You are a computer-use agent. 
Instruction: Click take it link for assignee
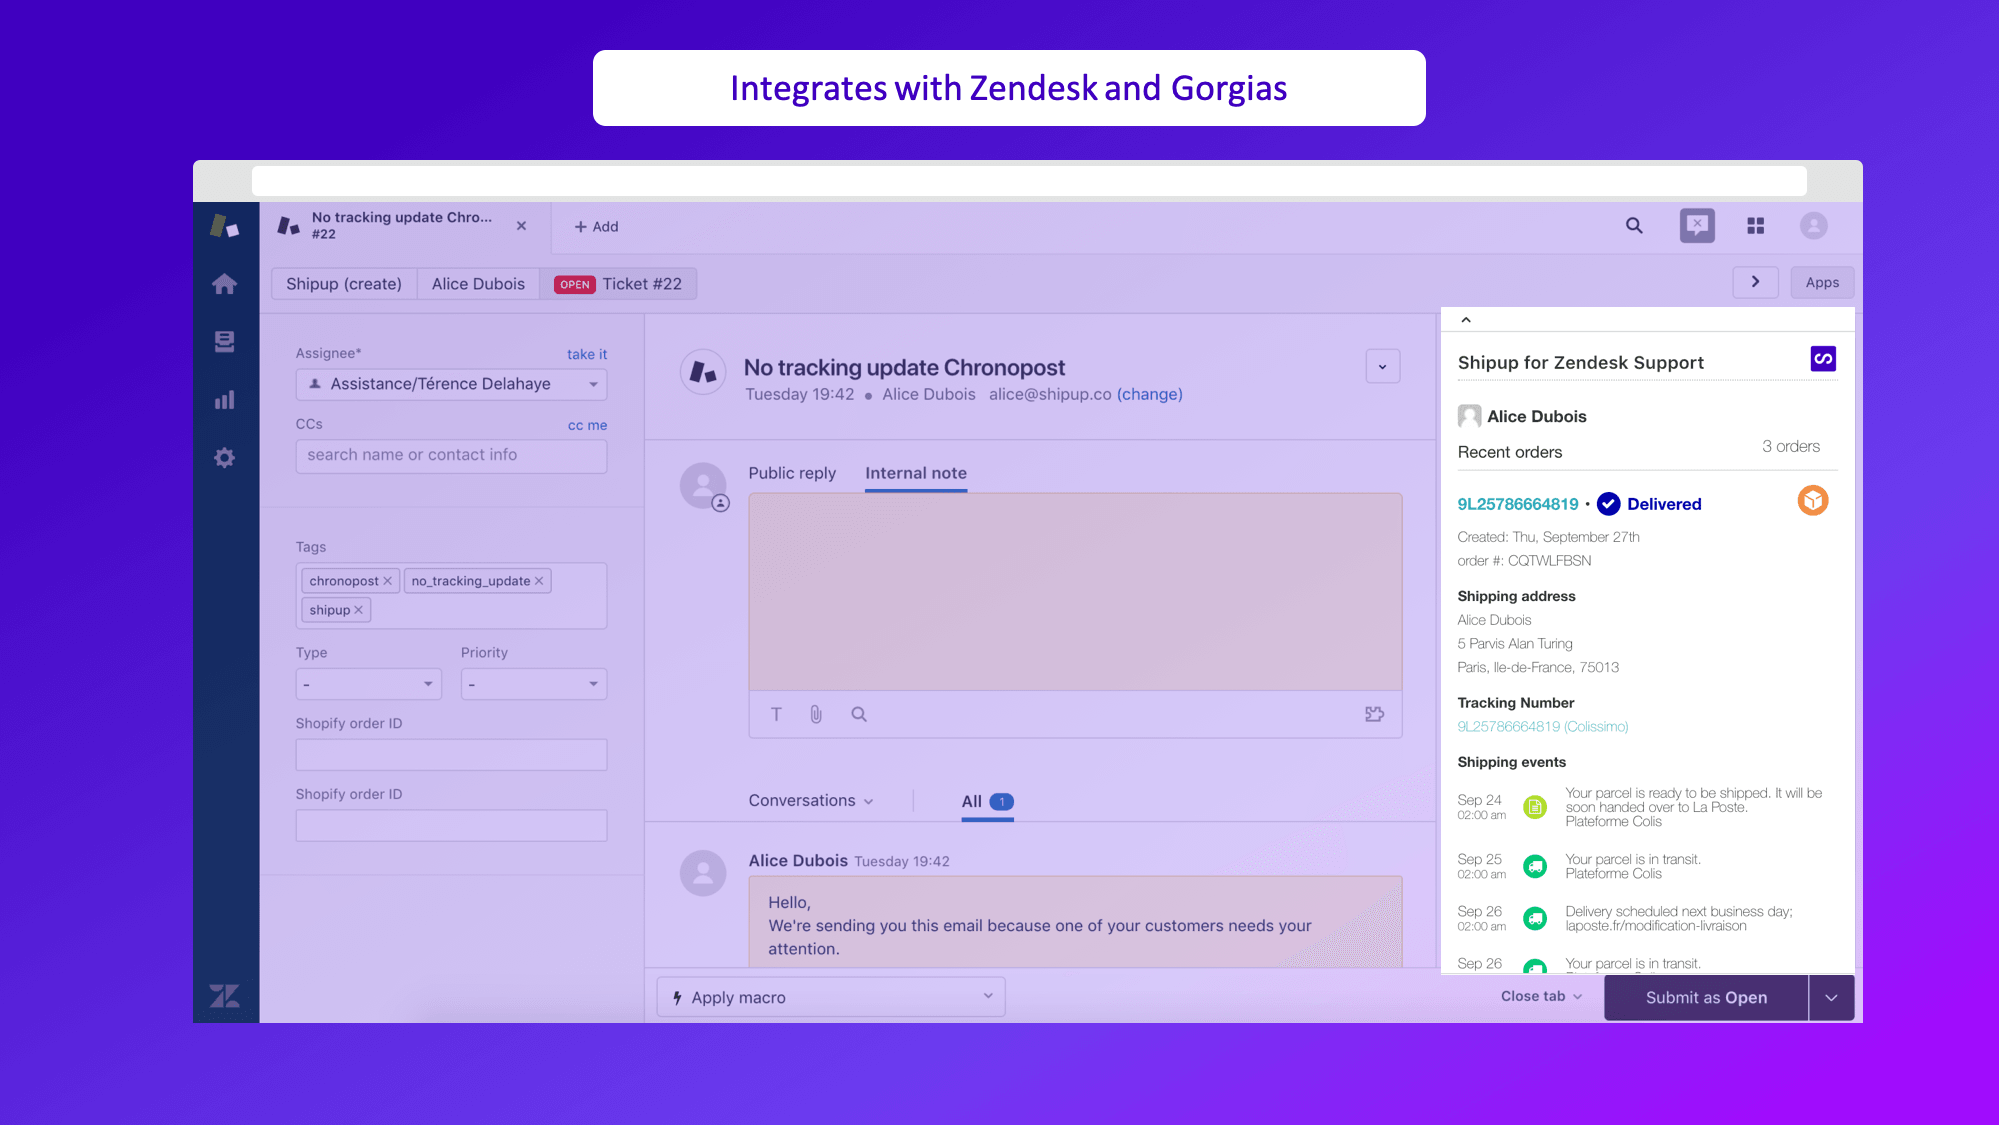pos(586,353)
